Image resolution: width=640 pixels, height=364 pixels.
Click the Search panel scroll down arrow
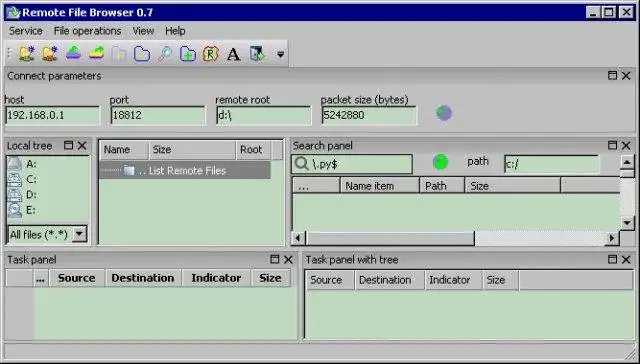627,223
